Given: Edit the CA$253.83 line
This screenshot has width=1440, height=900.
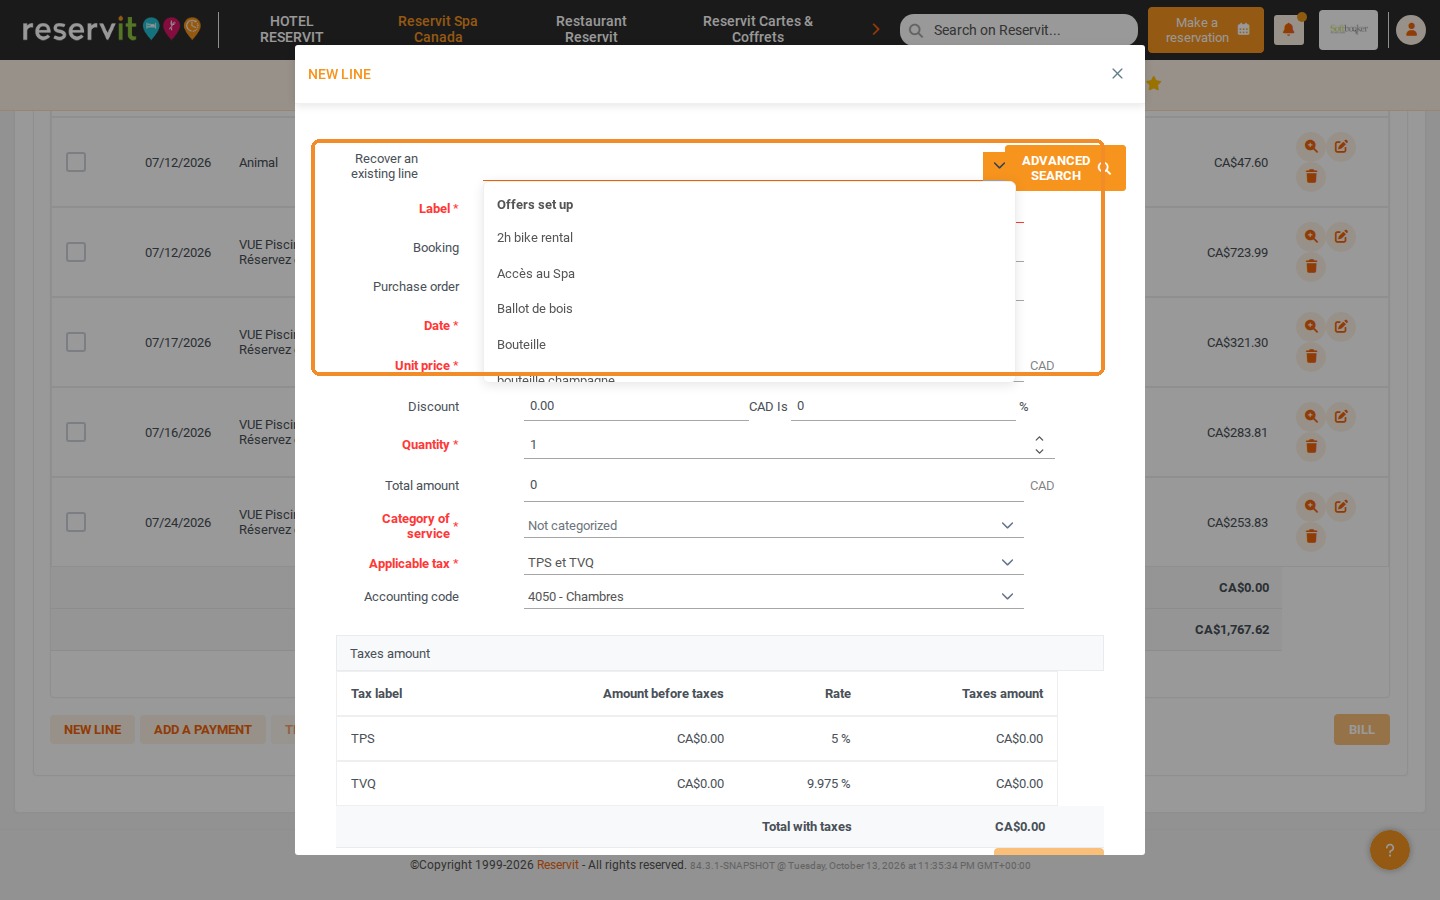Looking at the screenshot, I should tap(1341, 507).
